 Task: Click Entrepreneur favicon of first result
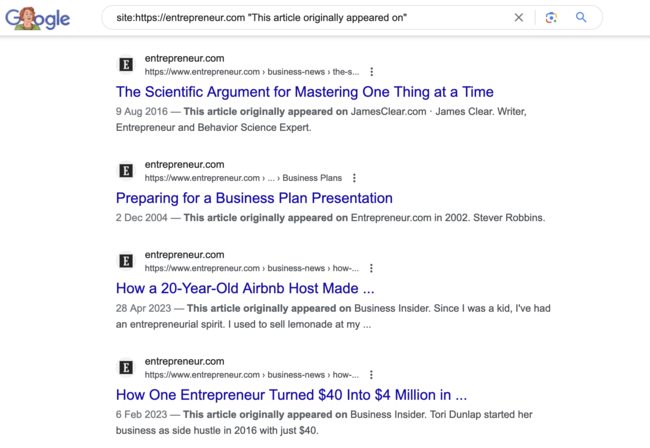pos(126,65)
